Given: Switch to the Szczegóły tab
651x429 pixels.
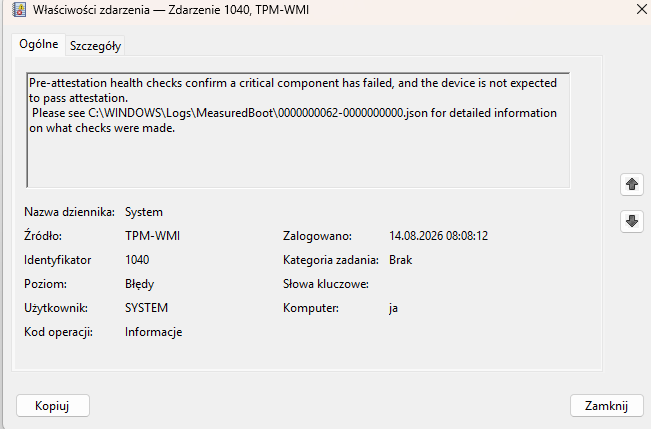Looking at the screenshot, I should [x=95, y=46].
